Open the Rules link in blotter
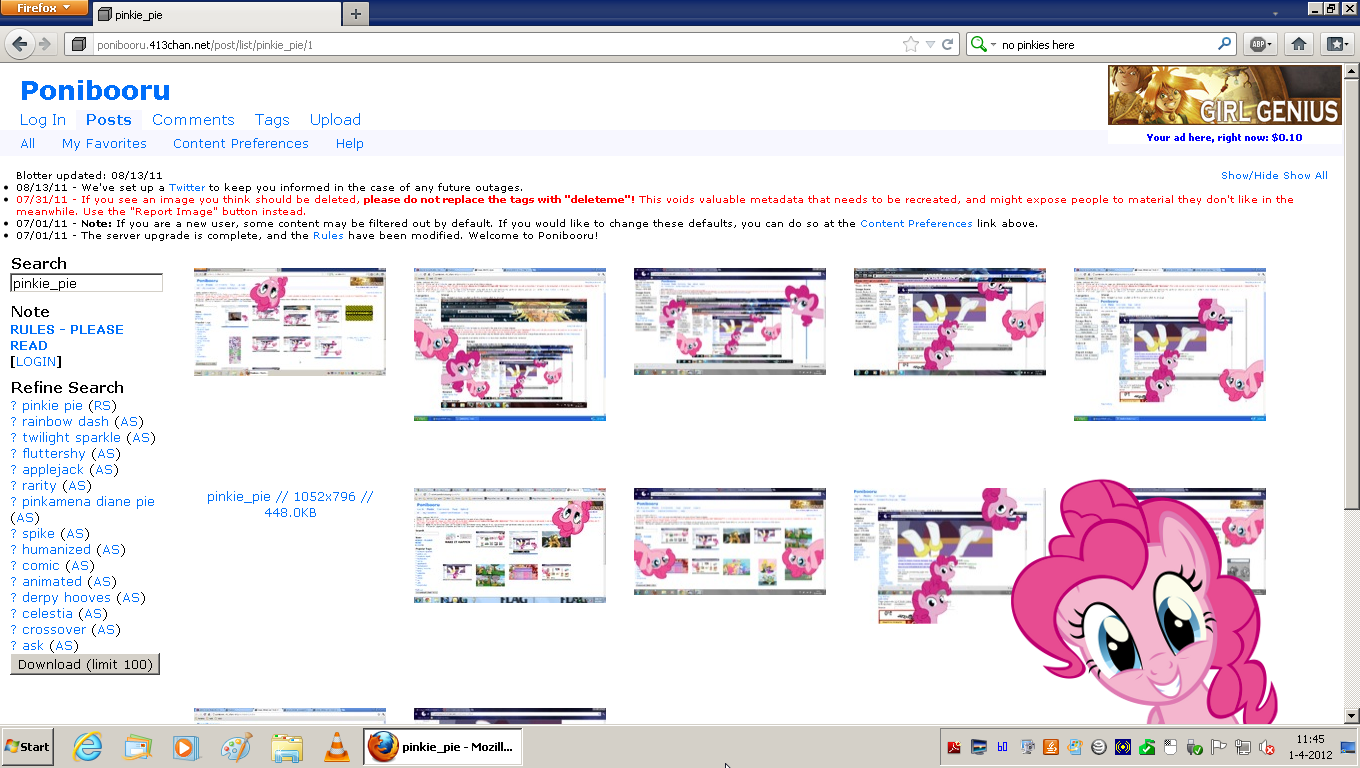This screenshot has width=1360, height=768. tap(328, 236)
